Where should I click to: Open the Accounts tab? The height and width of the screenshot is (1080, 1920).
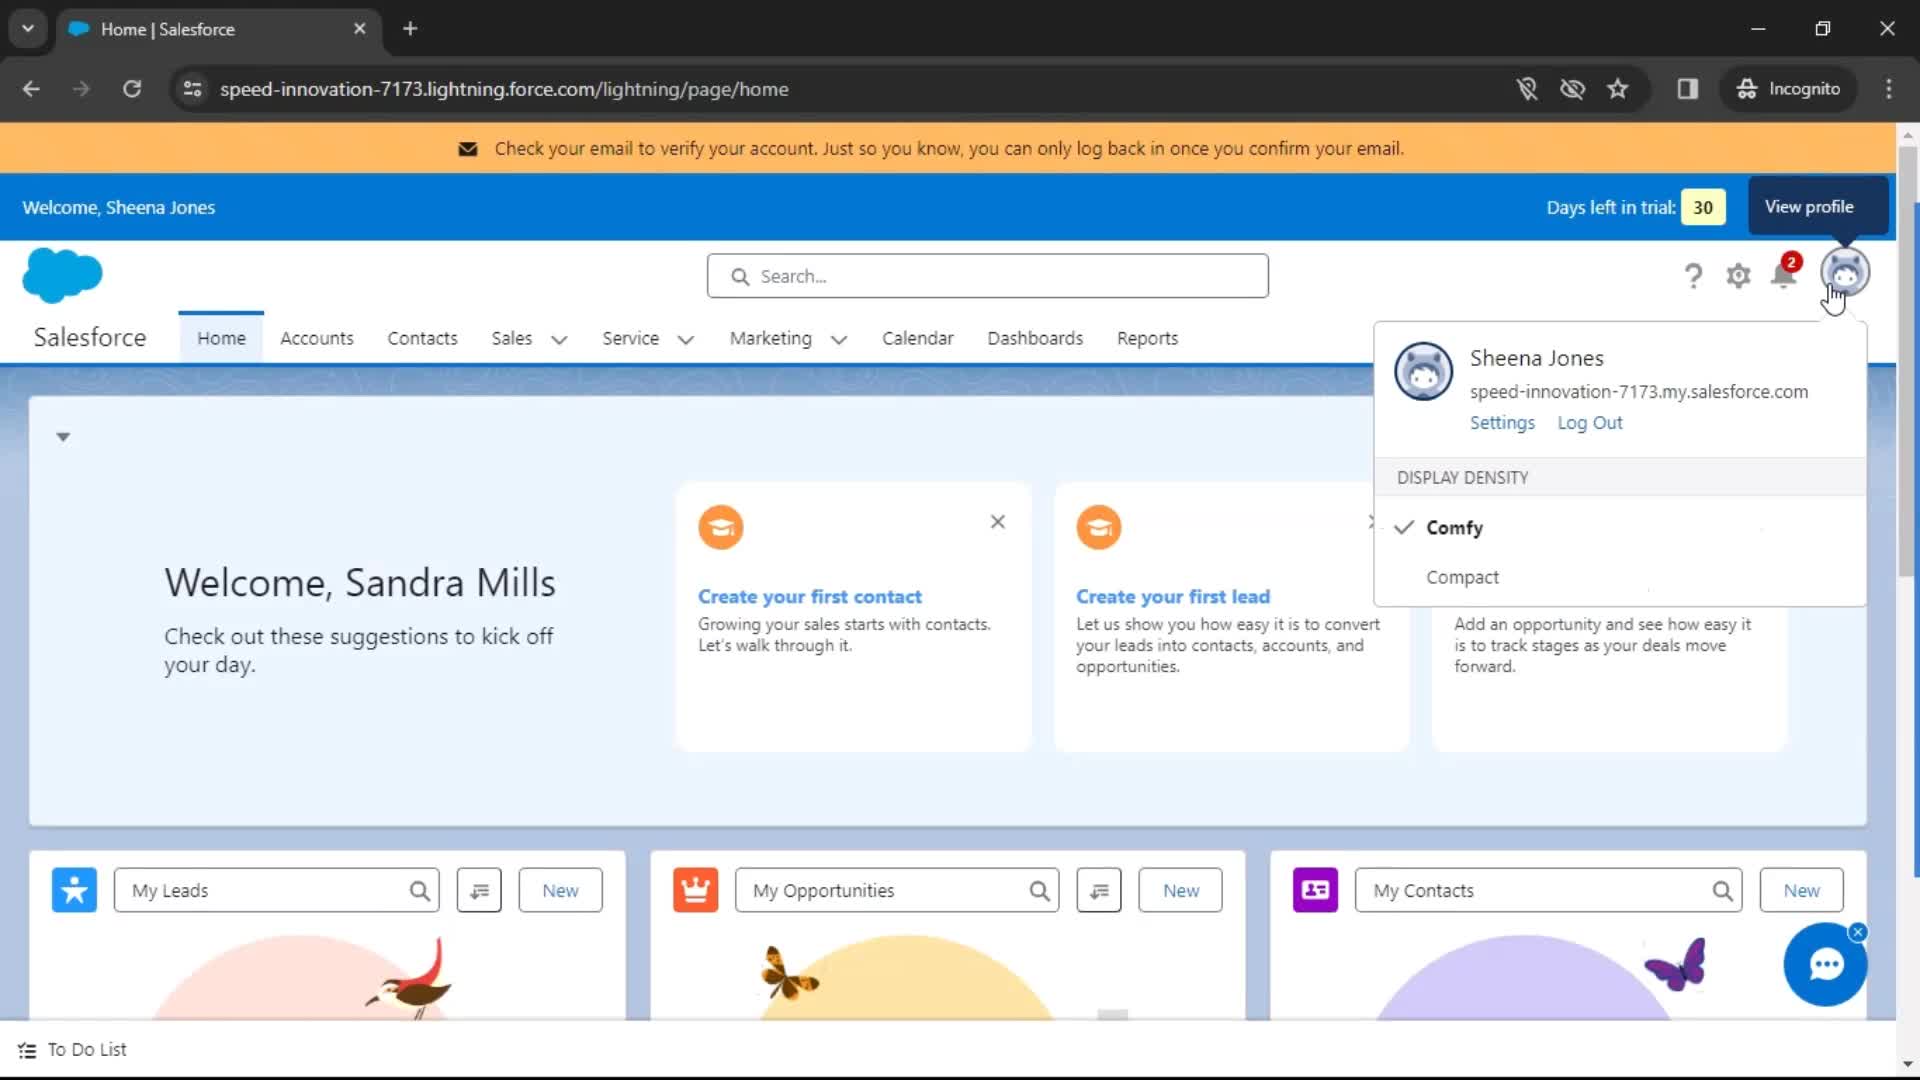(x=317, y=338)
